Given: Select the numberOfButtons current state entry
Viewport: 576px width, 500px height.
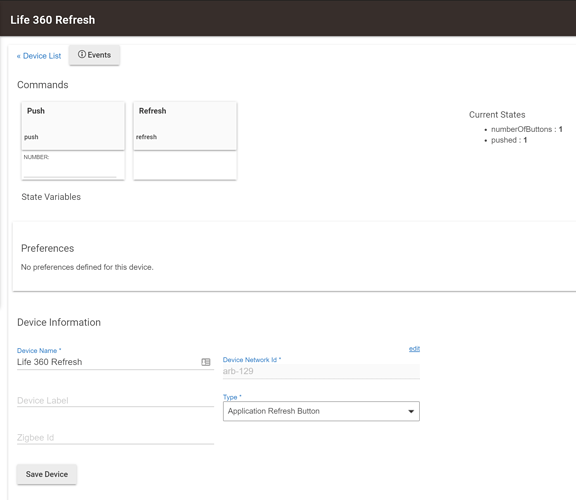Looking at the screenshot, I should click(526, 129).
